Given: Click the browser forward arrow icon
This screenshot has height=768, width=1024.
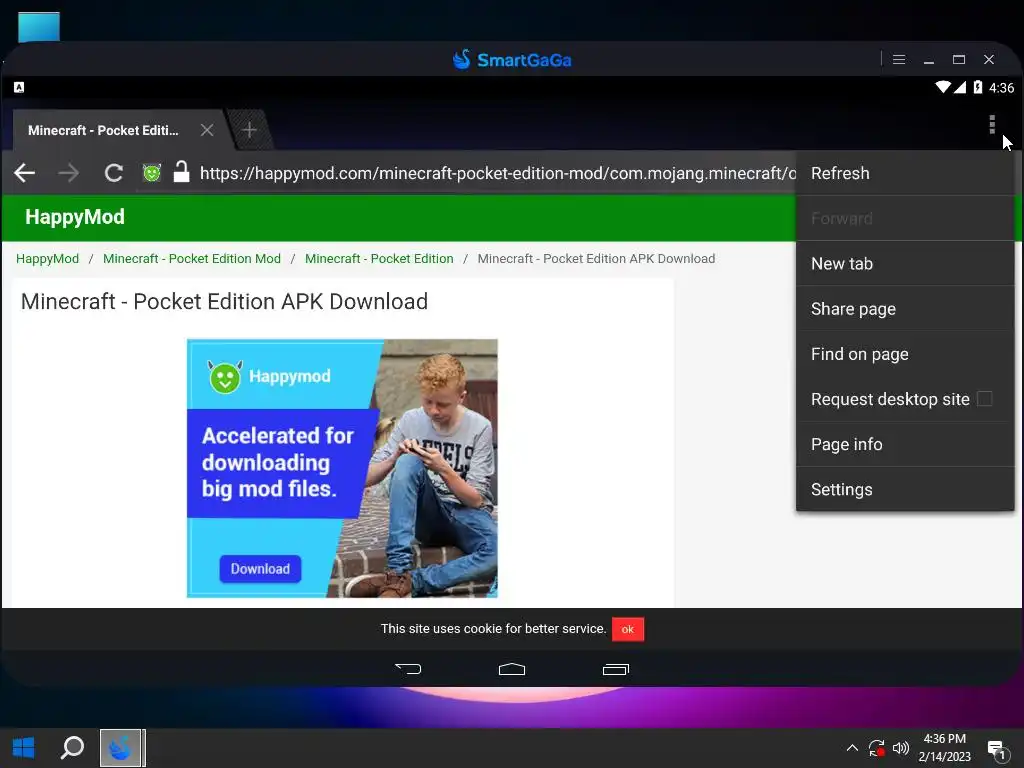Looking at the screenshot, I should pyautogui.click(x=69, y=173).
